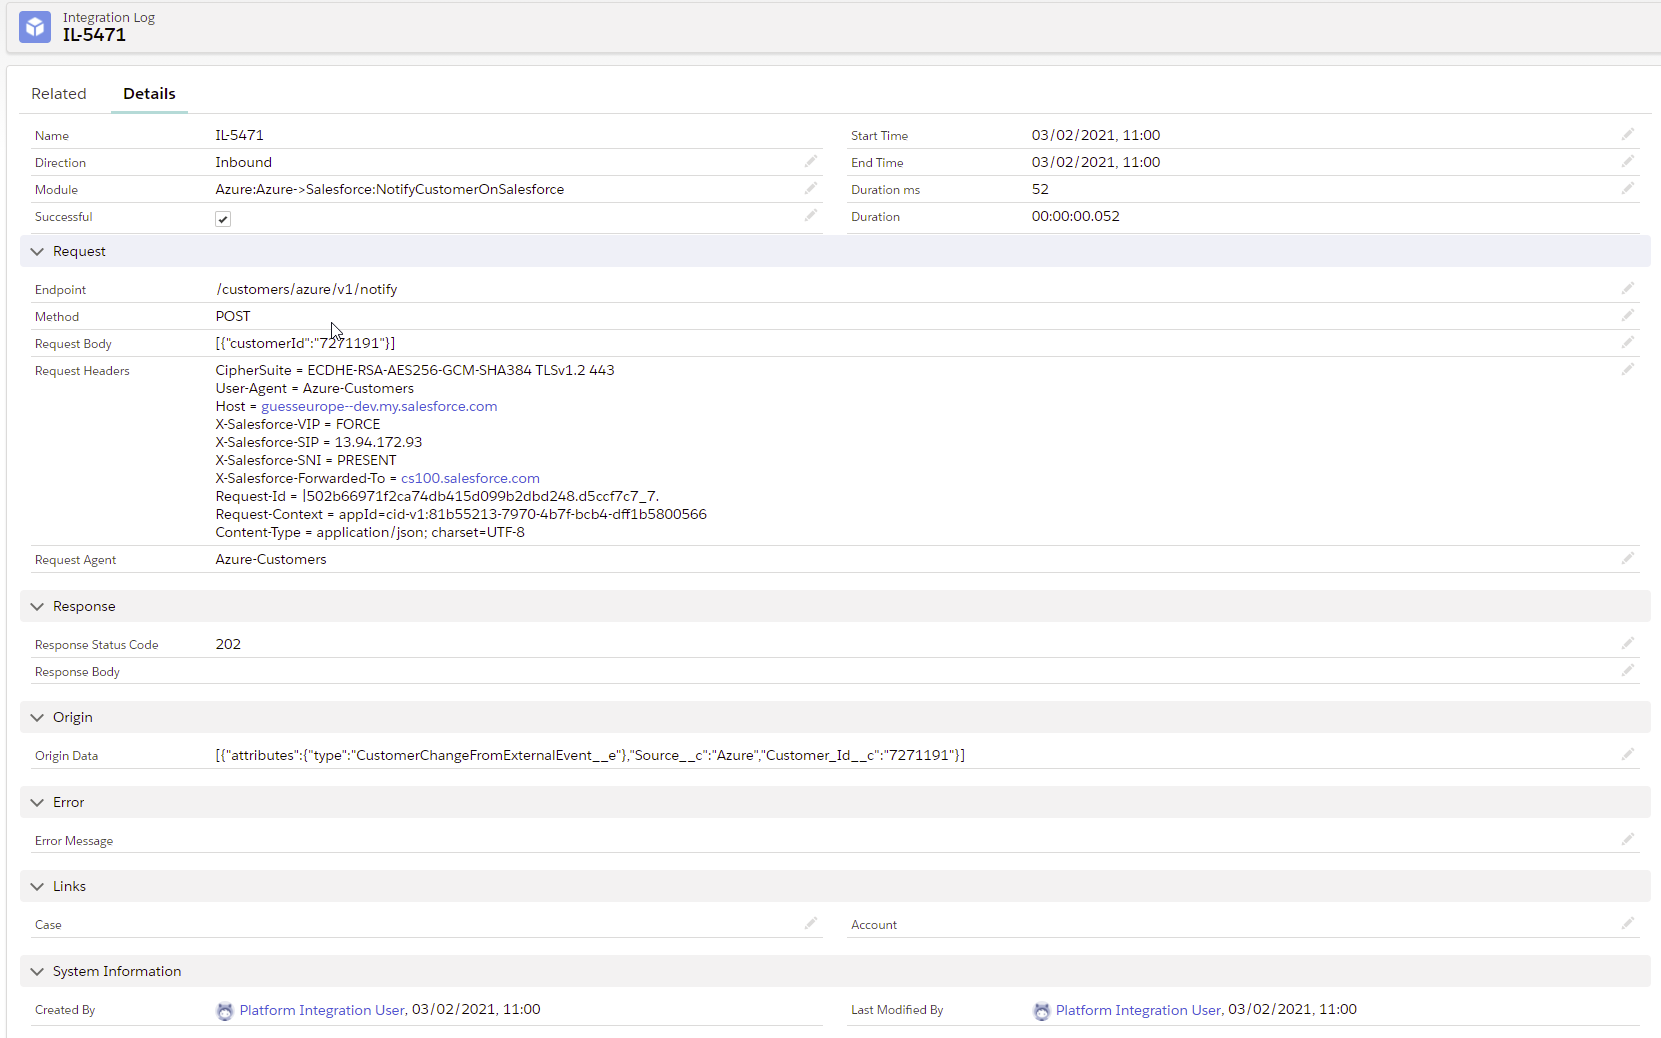Click the Content-Type header line
This screenshot has width=1661, height=1038.
click(x=370, y=532)
